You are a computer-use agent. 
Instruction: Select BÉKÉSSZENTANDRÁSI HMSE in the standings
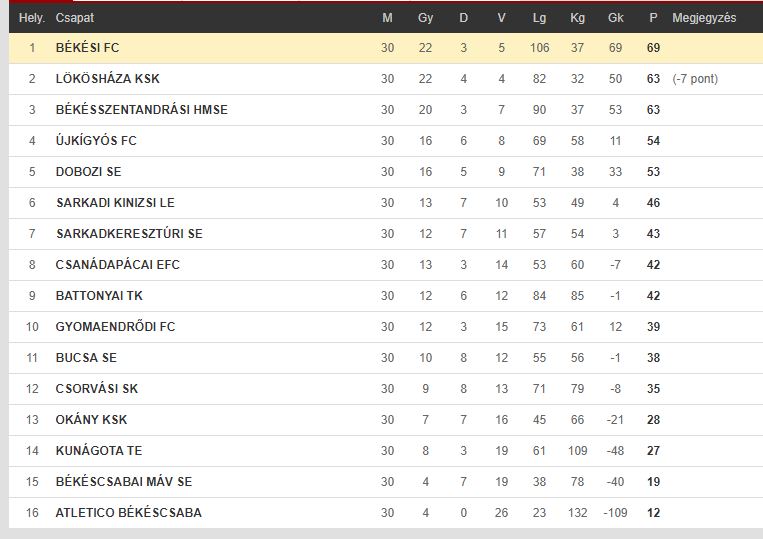point(142,109)
